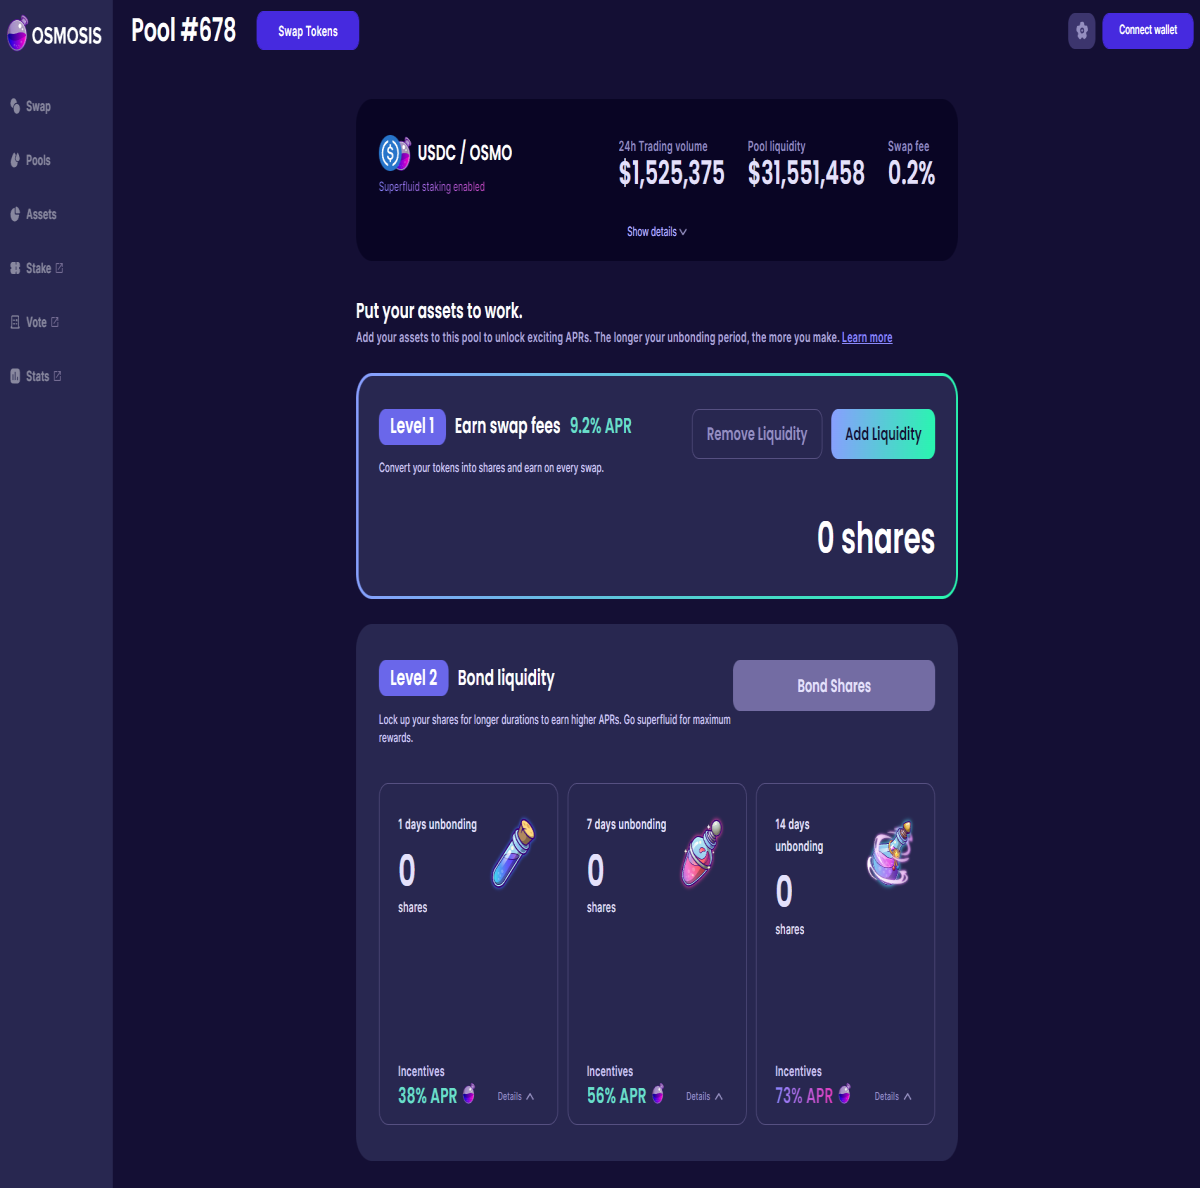Click the 0.2% swap fee value
Viewport: 1200px width, 1188px height.
coord(911,174)
